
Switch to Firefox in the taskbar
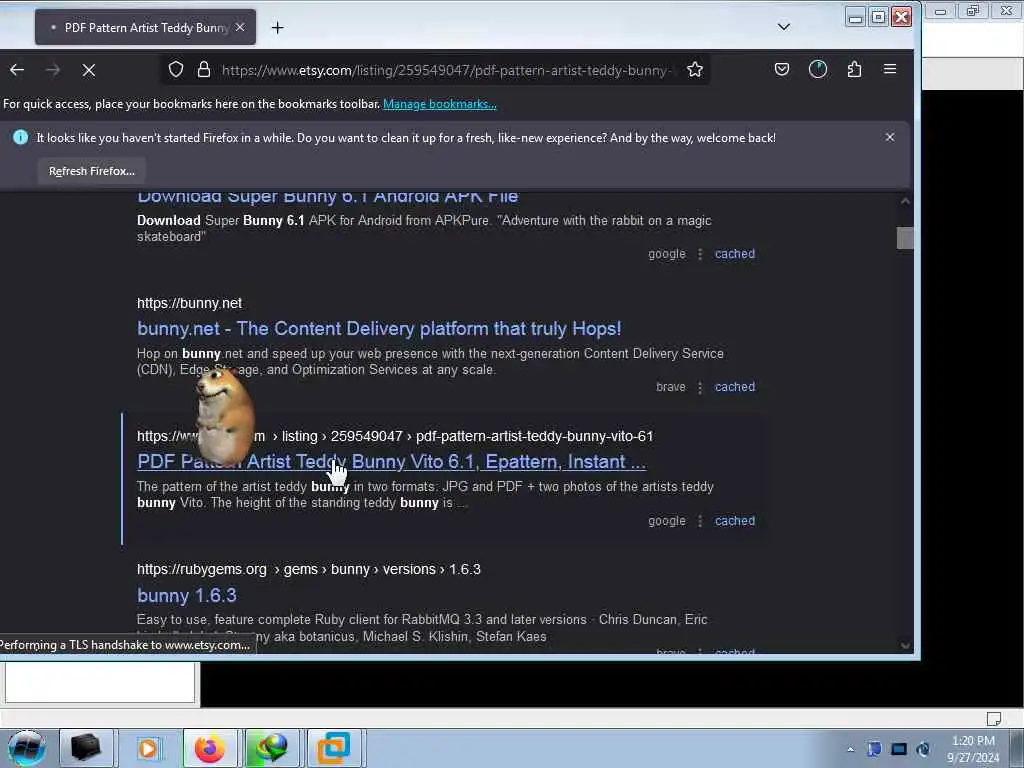pyautogui.click(x=210, y=748)
